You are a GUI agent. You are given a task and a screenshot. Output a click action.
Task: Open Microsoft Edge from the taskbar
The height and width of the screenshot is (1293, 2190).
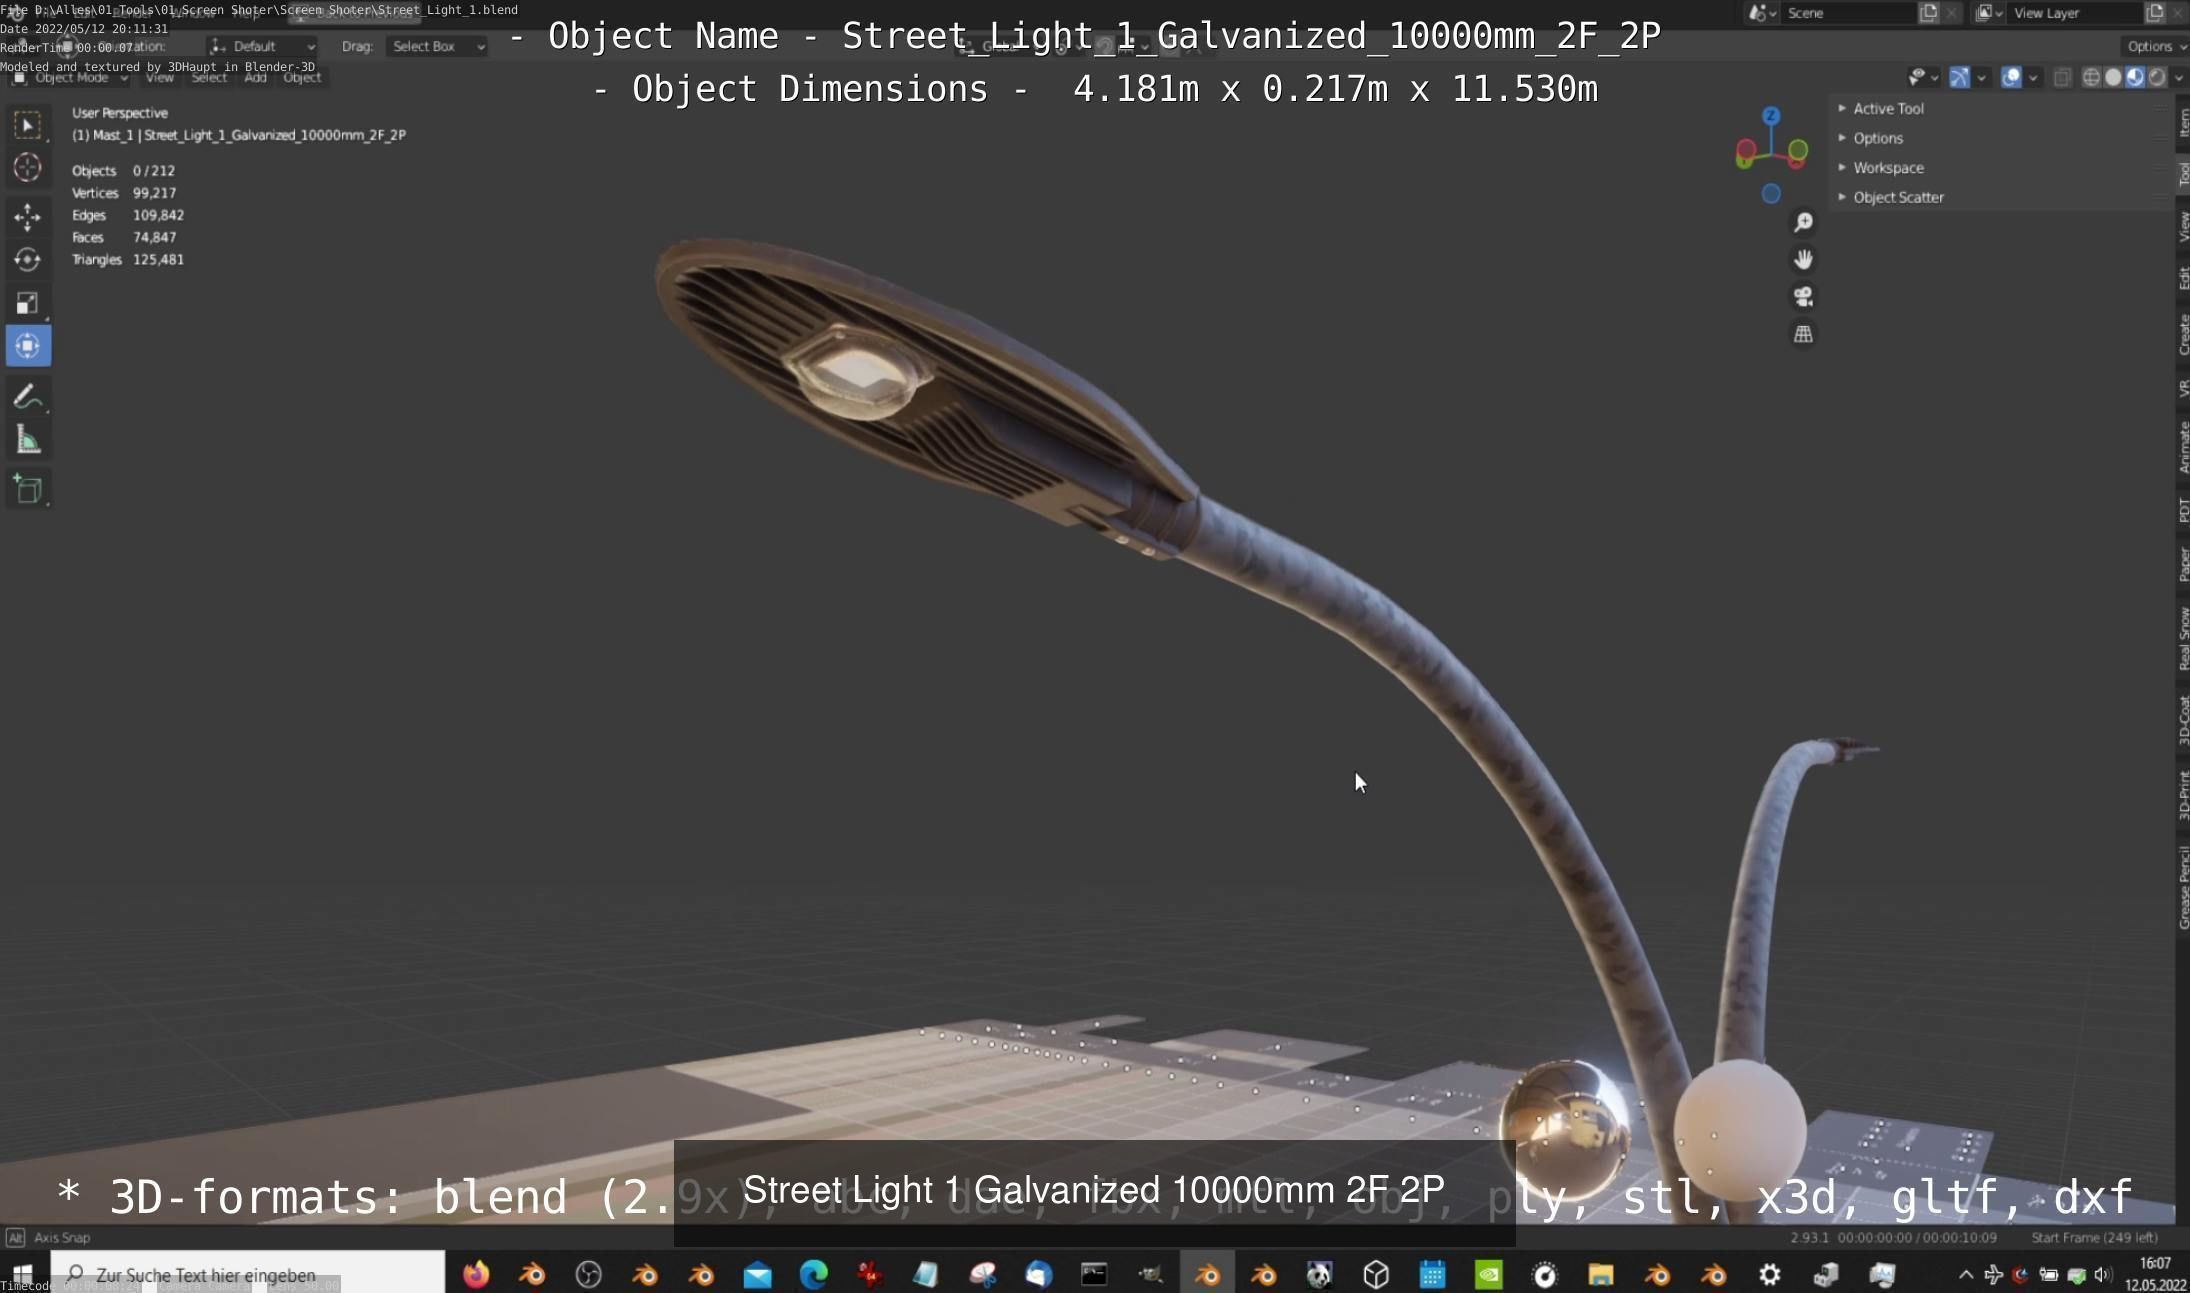coord(814,1274)
